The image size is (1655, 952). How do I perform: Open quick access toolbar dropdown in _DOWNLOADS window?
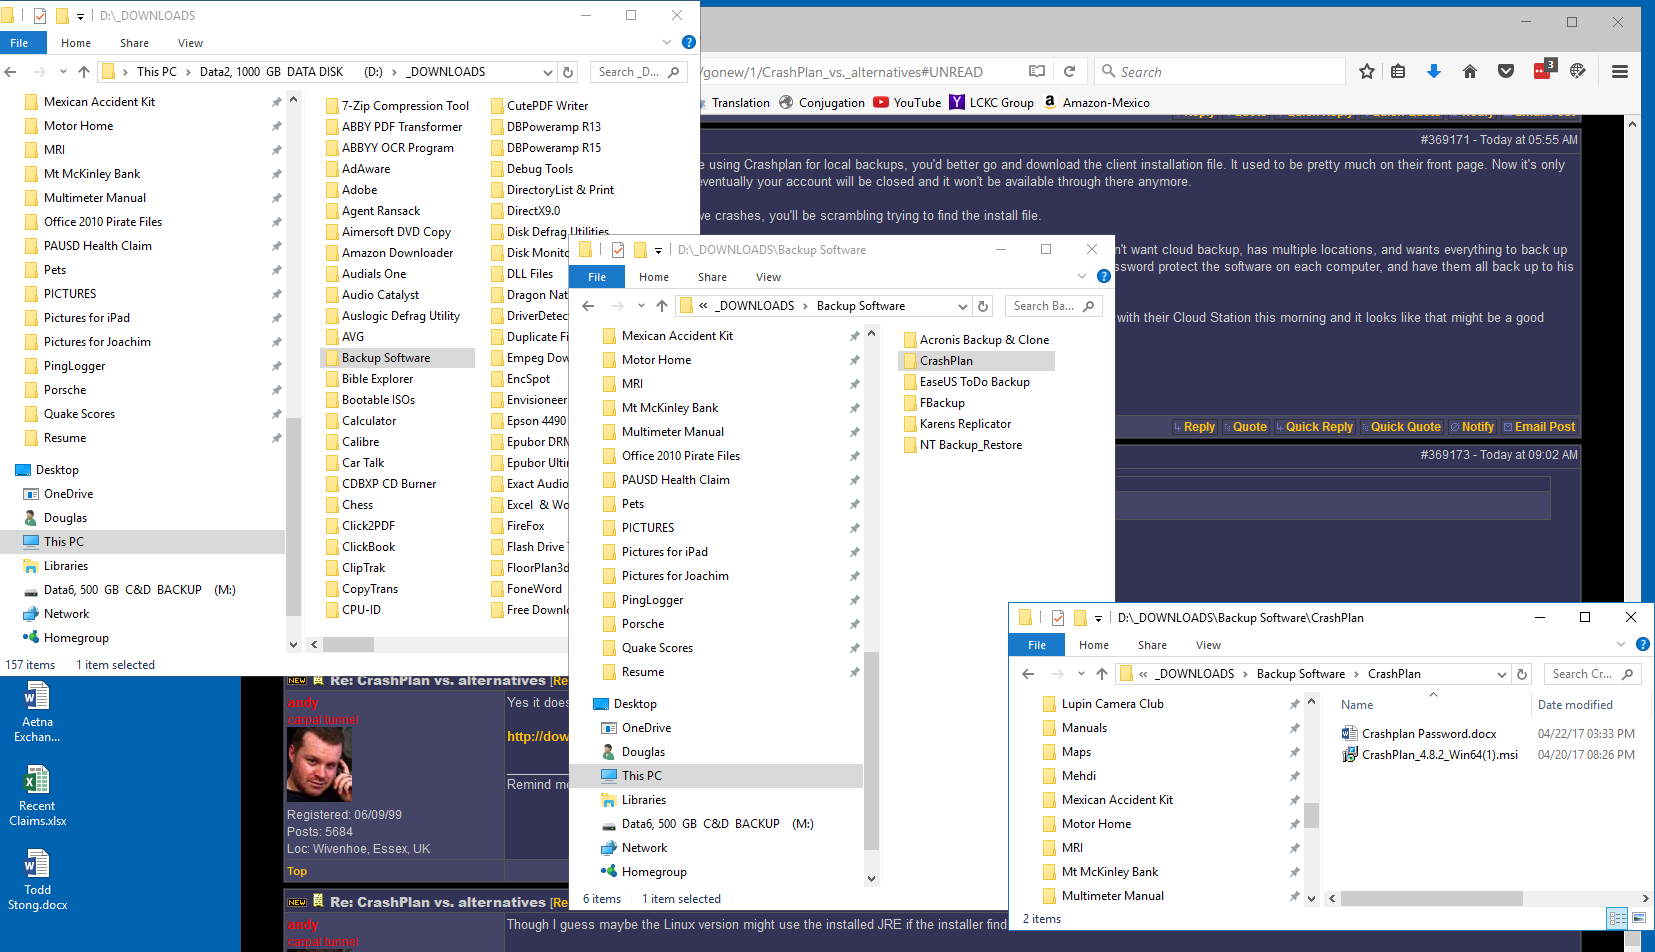point(81,17)
